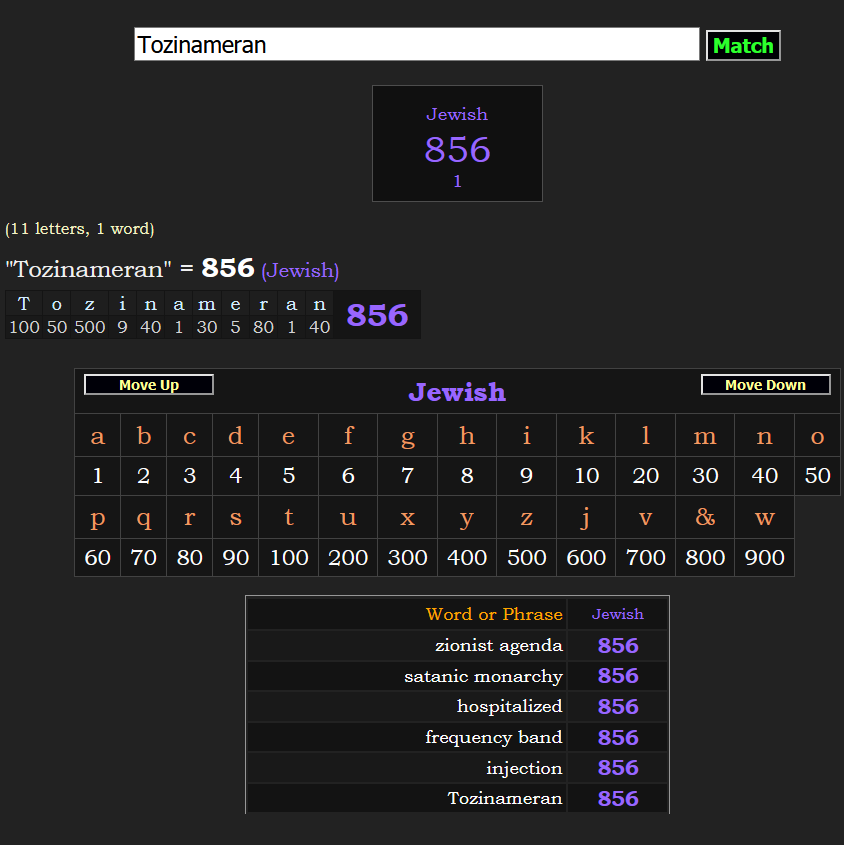The height and width of the screenshot is (845, 844).
Task: Click letter 'g' in the cipher chart
Action: pos(407,435)
